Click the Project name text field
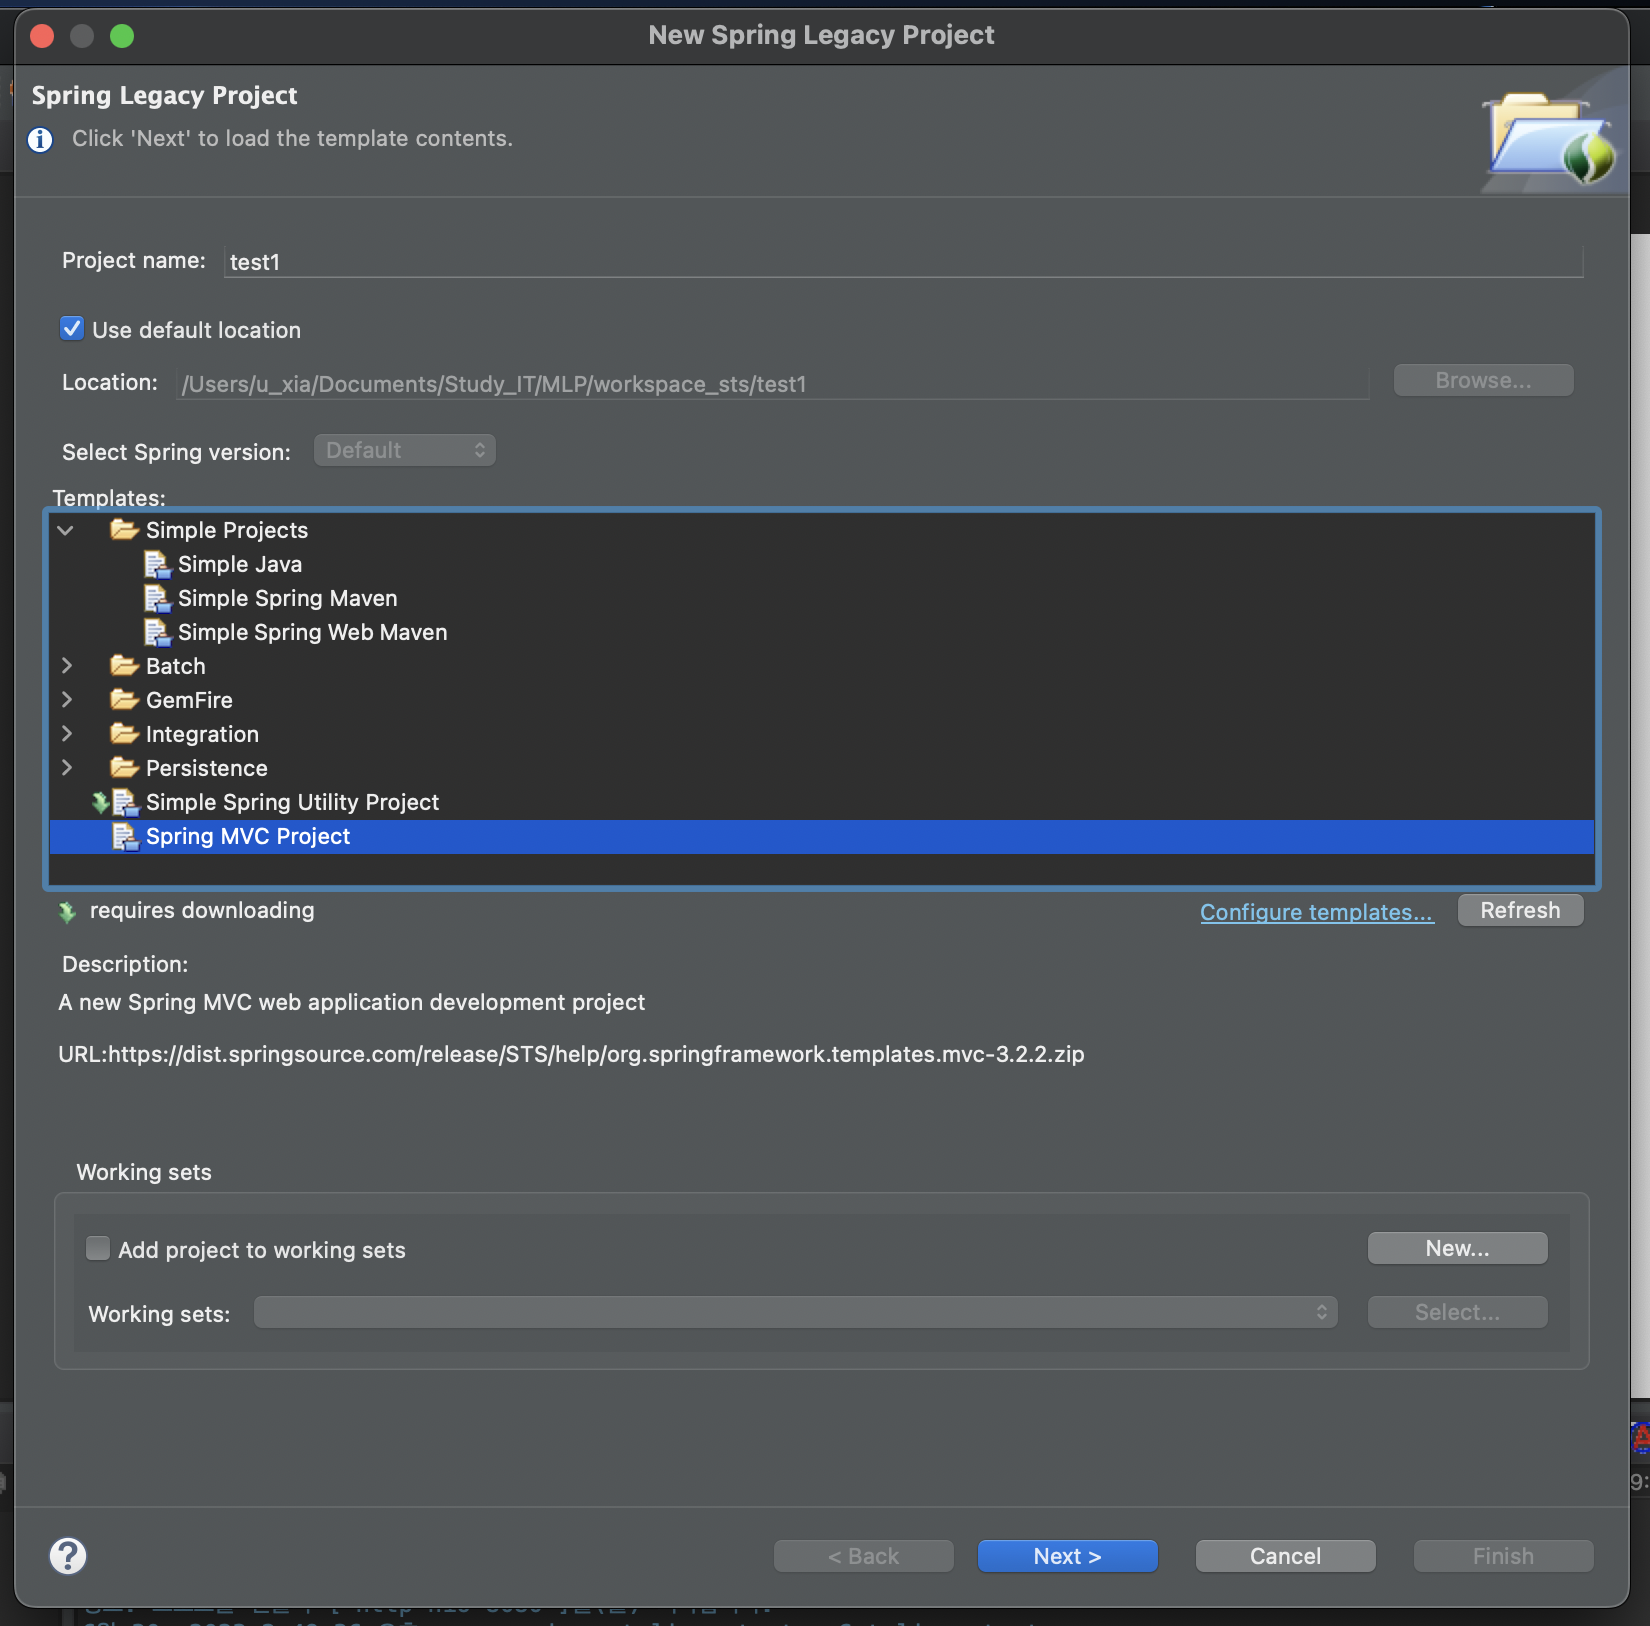 click(x=904, y=261)
